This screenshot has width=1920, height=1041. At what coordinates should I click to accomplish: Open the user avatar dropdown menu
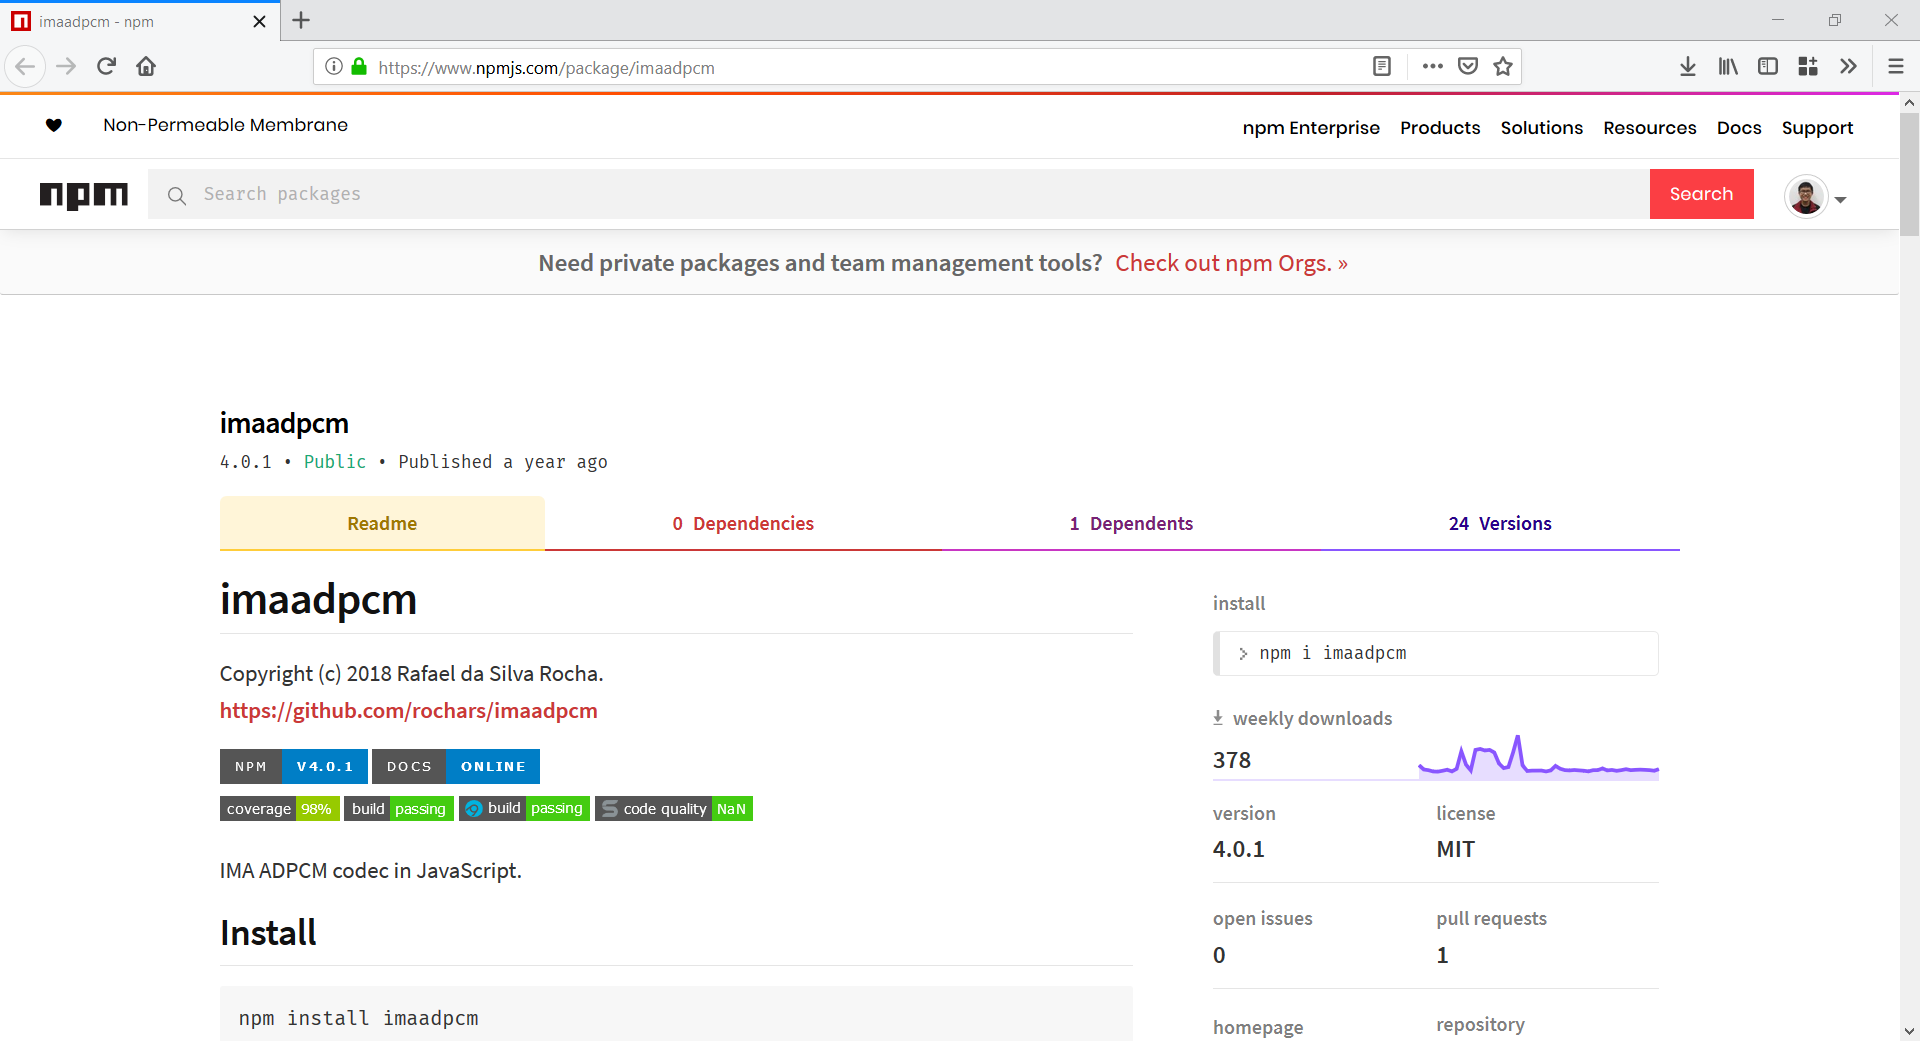point(1816,196)
